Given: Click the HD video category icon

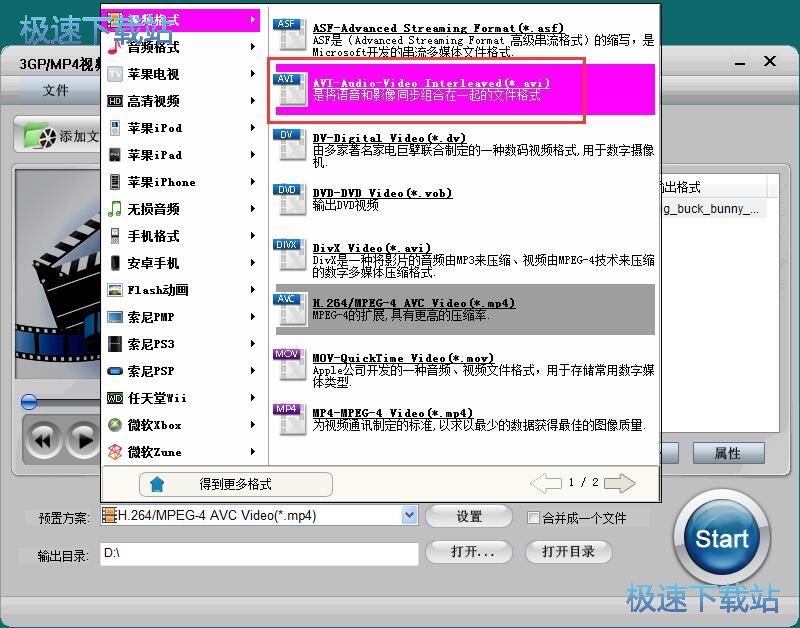Looking at the screenshot, I should coord(115,101).
